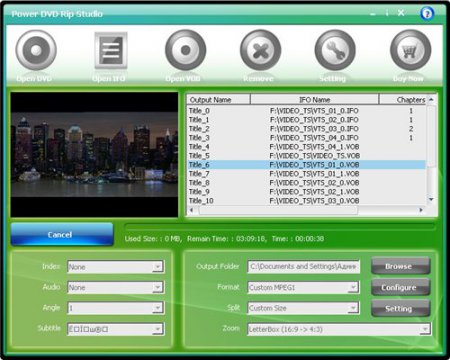Click the Chapters column header
Image resolution: width=450 pixels, height=360 pixels.
403,100
